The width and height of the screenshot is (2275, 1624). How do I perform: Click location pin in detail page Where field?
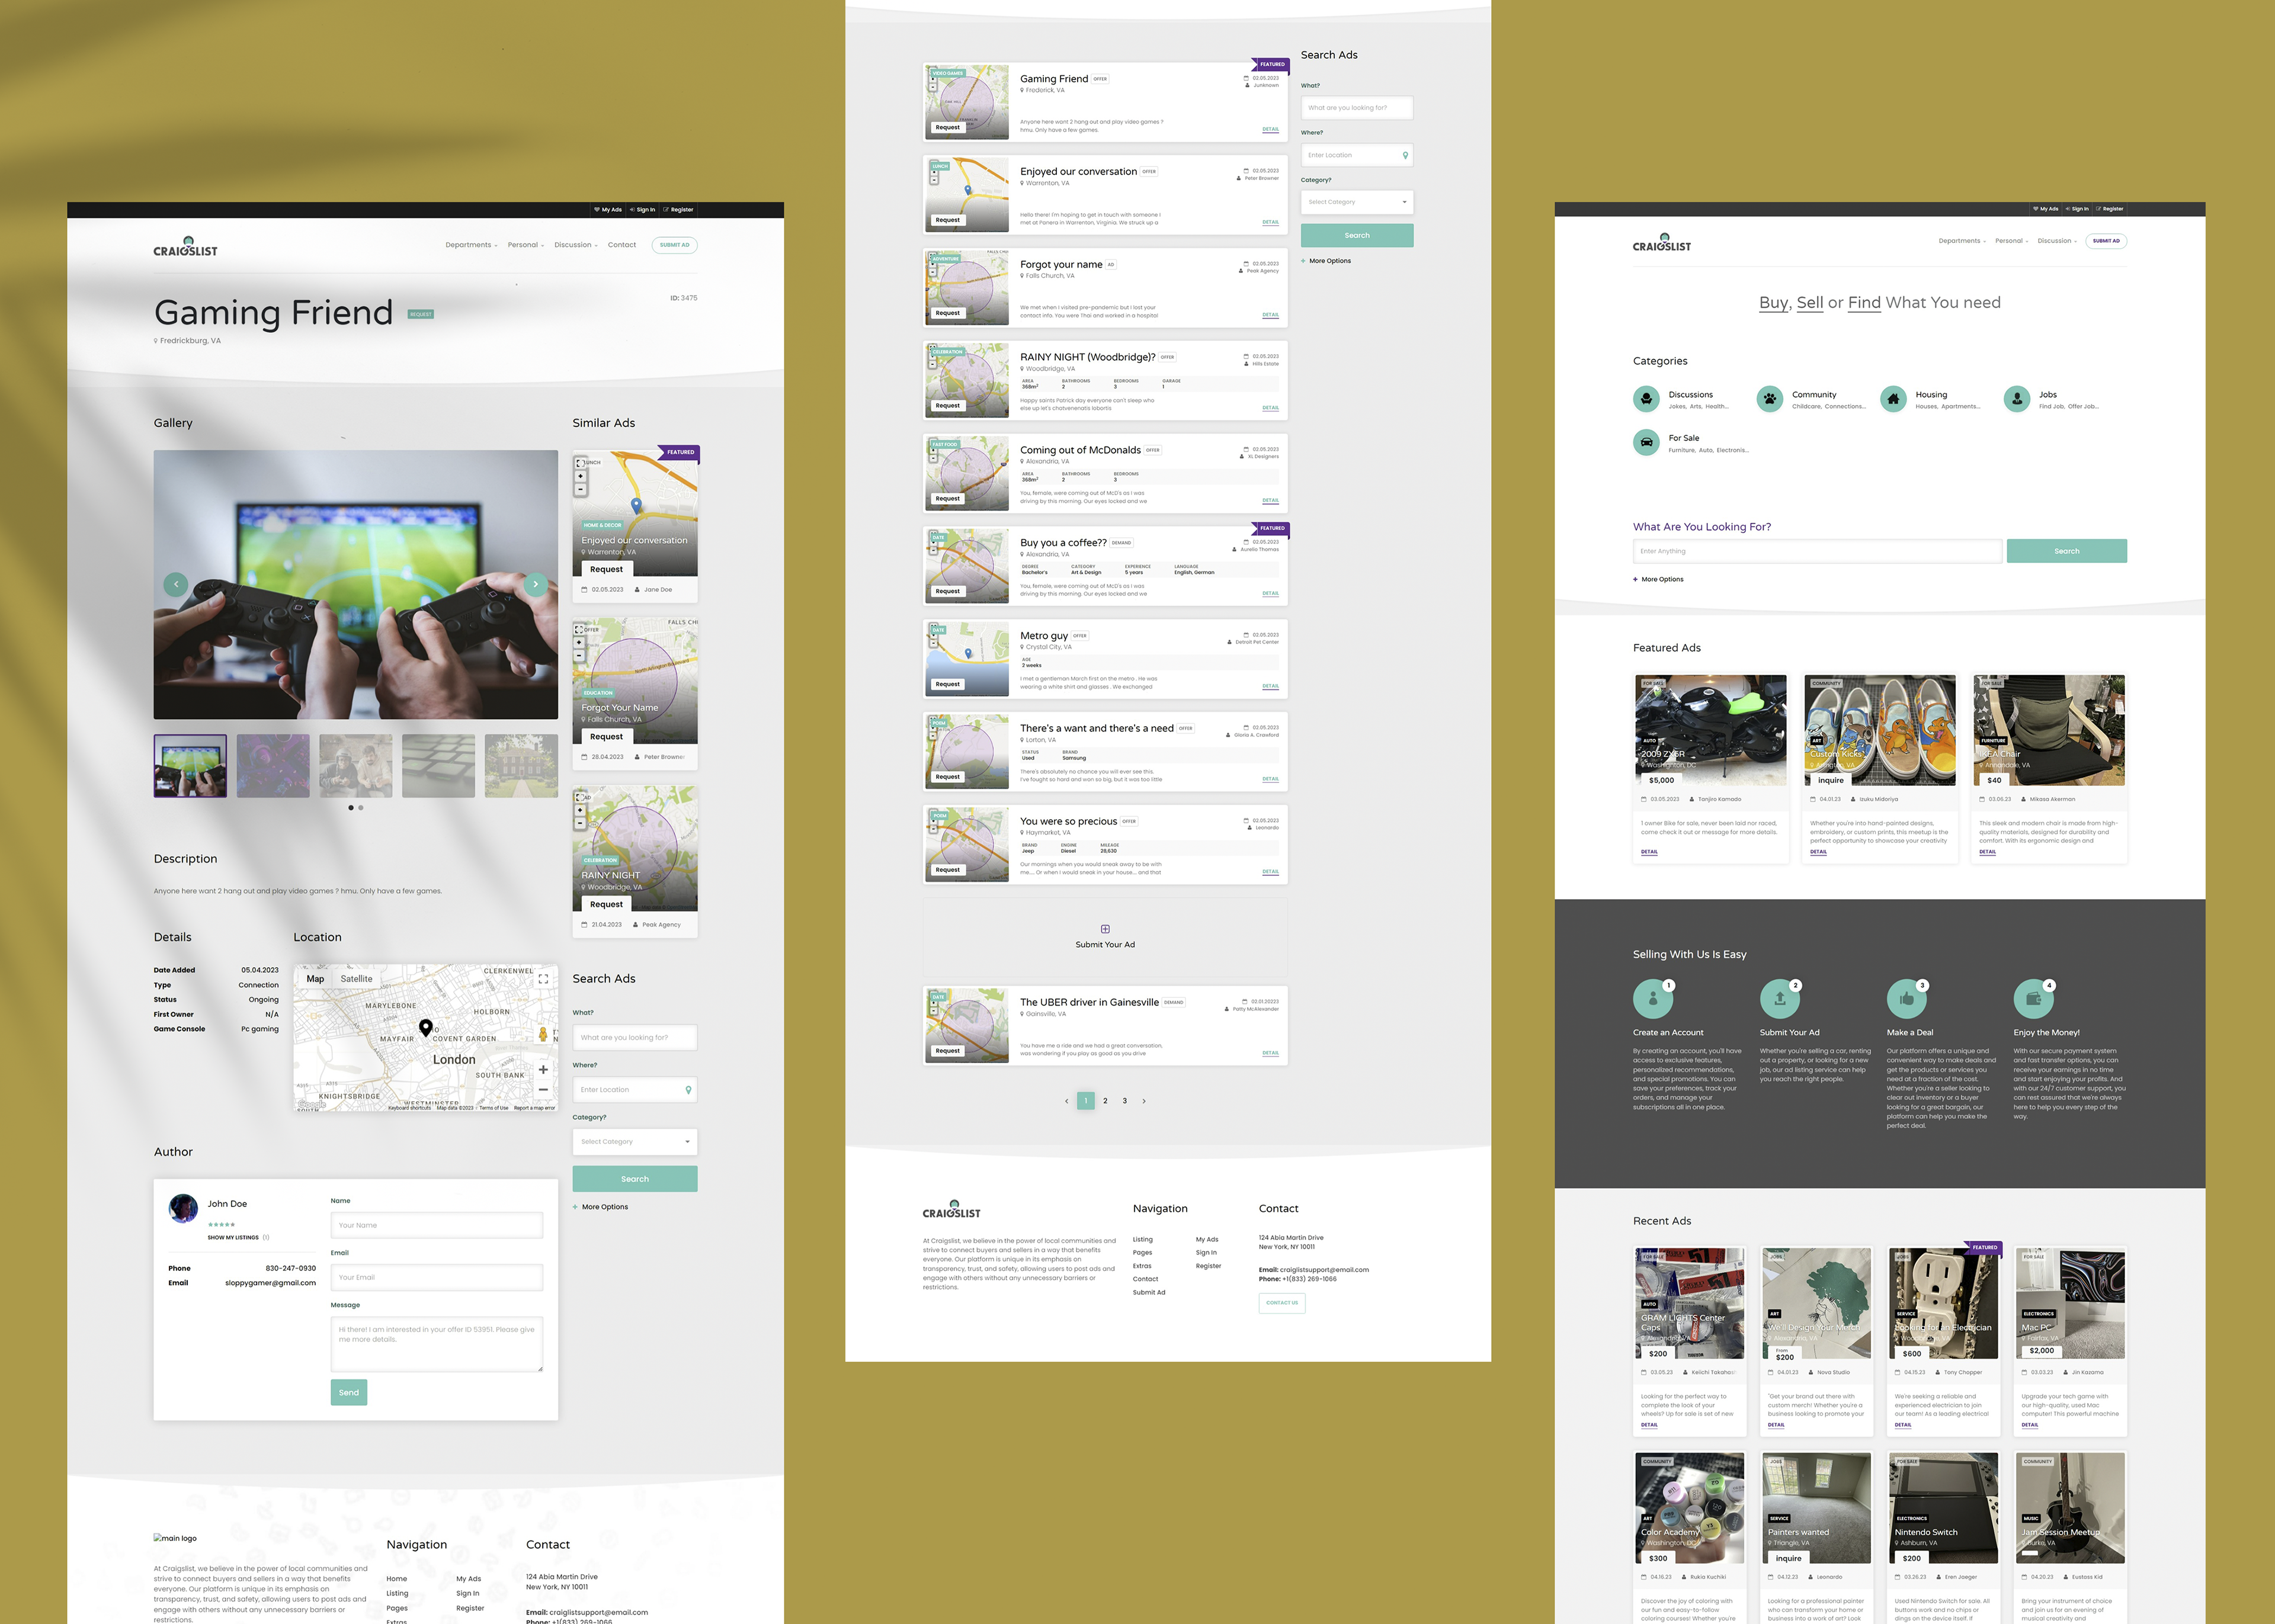tap(688, 1090)
